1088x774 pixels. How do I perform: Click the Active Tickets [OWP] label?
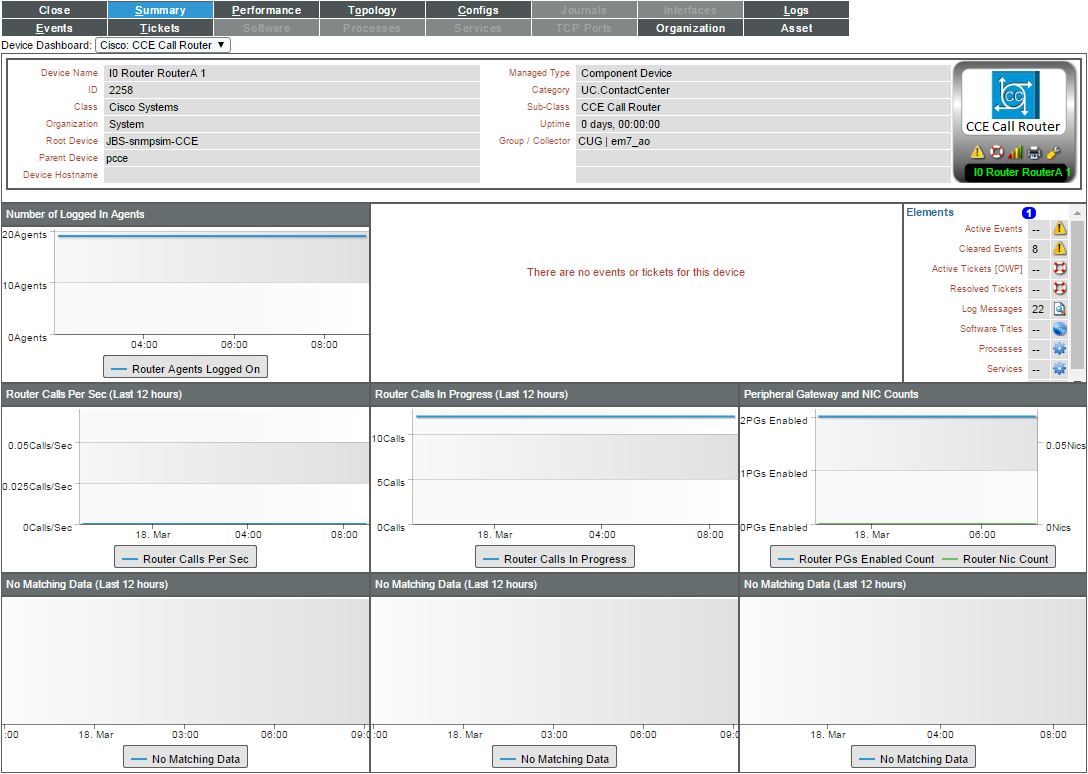tap(977, 269)
